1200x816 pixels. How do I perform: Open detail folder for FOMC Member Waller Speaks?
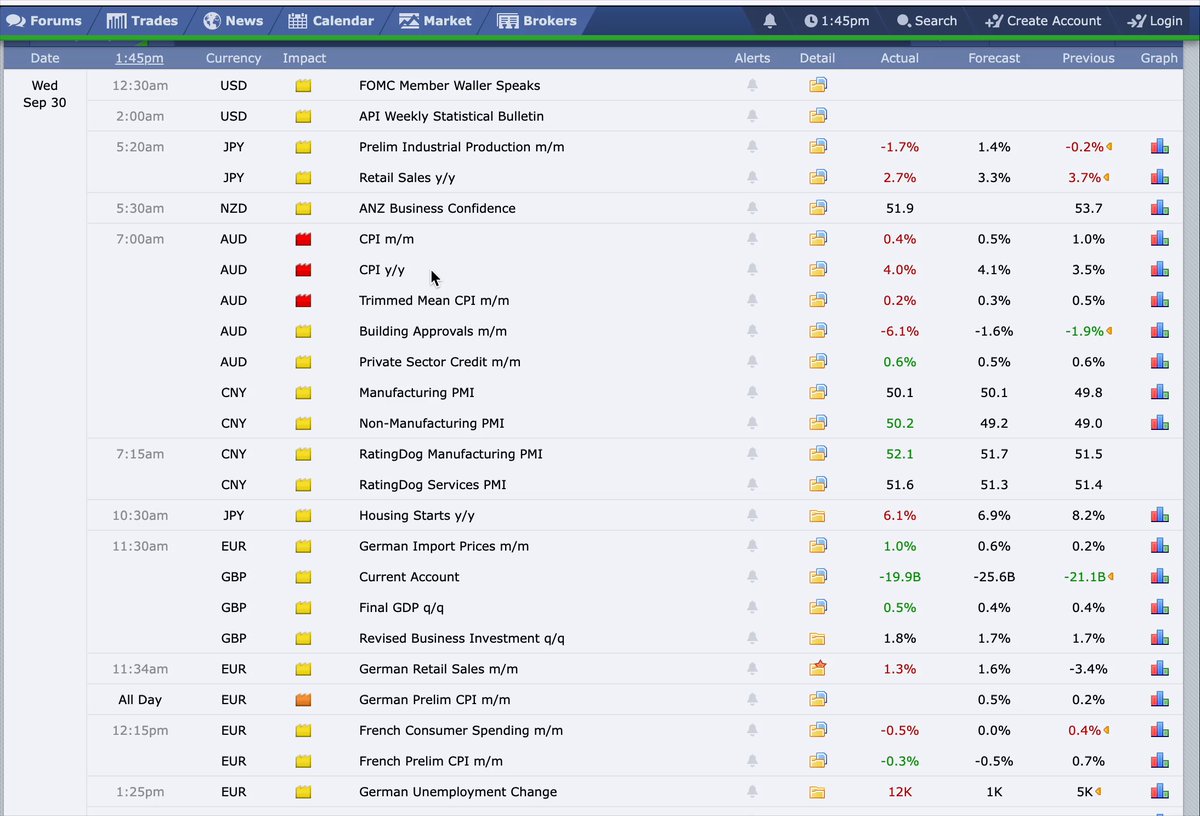coord(818,85)
